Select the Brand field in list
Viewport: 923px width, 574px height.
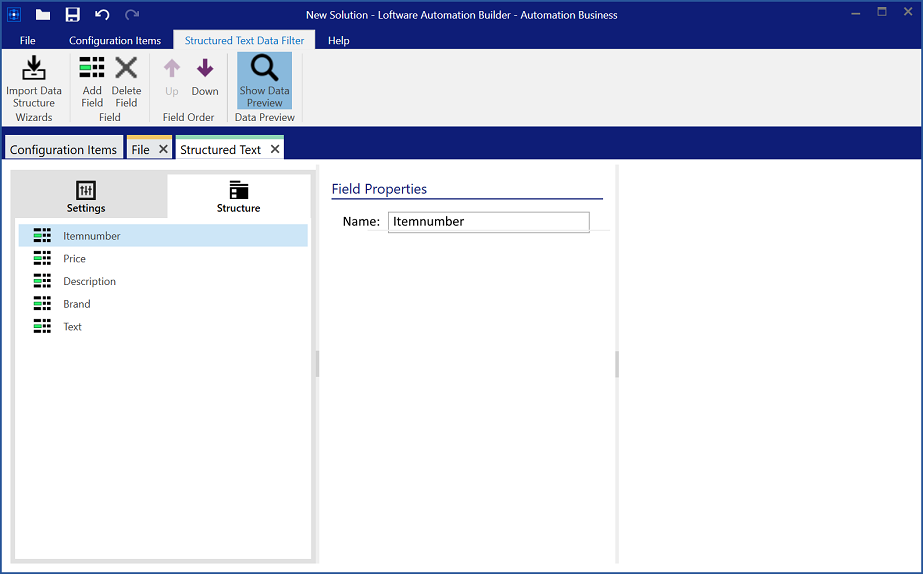tap(77, 304)
